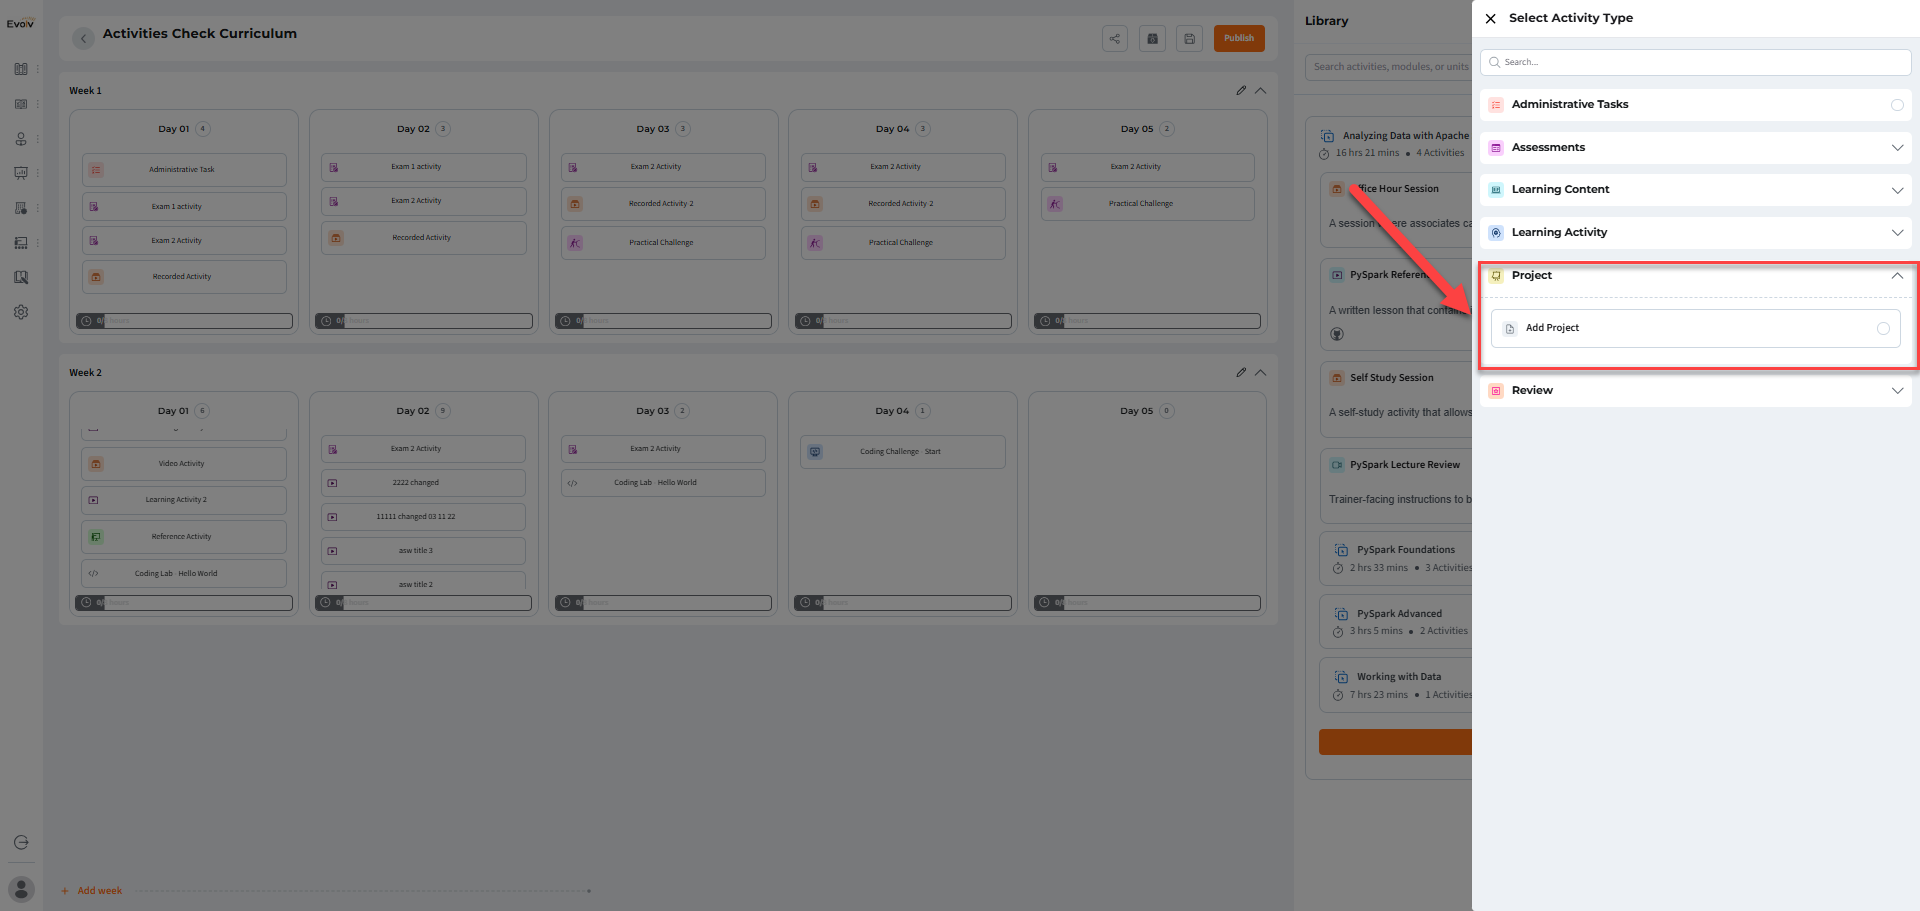Viewport: 1920px width, 911px height.
Task: Click the hours progress bar under Week 1 Day 01
Action: pos(184,321)
